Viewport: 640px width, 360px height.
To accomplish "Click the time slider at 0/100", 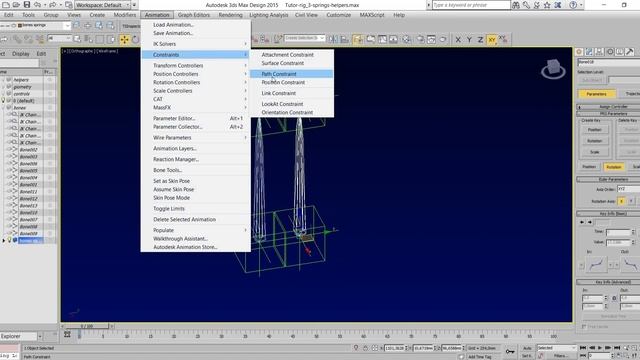I will click(x=87, y=326).
